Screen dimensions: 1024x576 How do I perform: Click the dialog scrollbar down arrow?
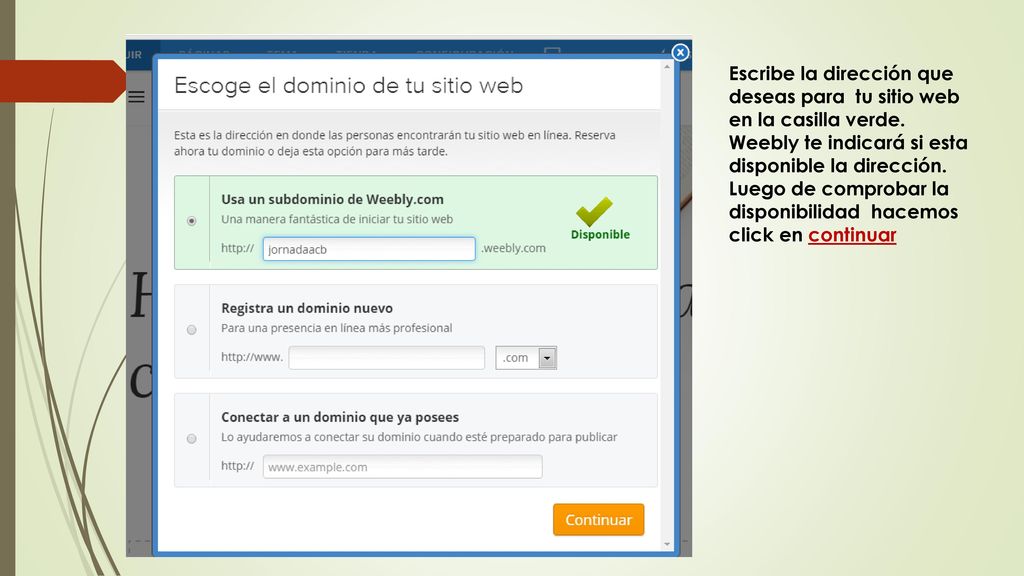(667, 544)
